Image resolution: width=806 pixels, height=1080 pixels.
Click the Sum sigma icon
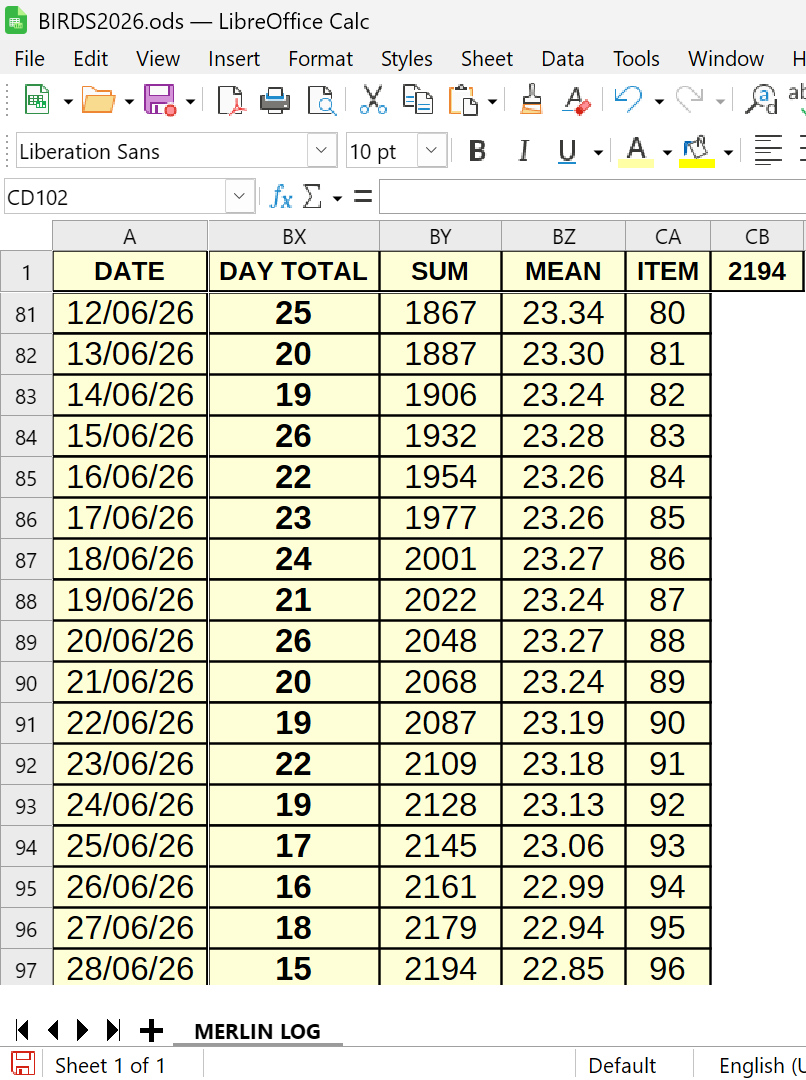coord(312,198)
